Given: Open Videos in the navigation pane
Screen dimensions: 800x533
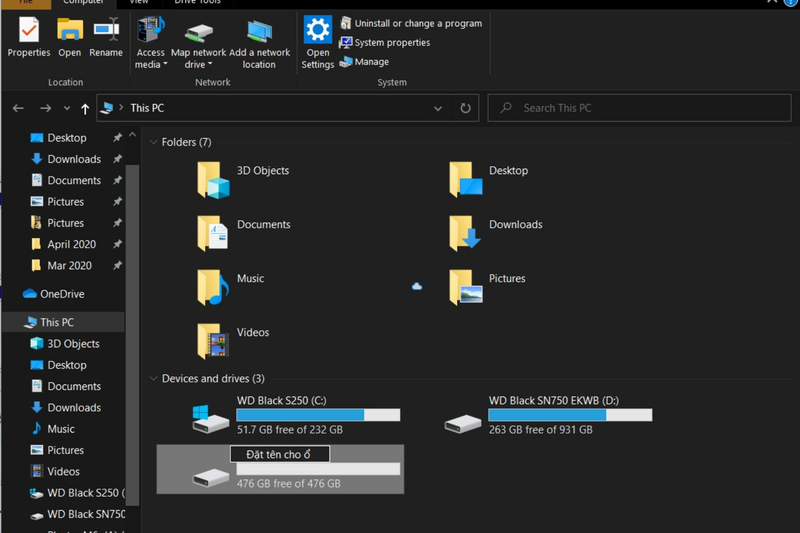Looking at the screenshot, I should tap(63, 472).
